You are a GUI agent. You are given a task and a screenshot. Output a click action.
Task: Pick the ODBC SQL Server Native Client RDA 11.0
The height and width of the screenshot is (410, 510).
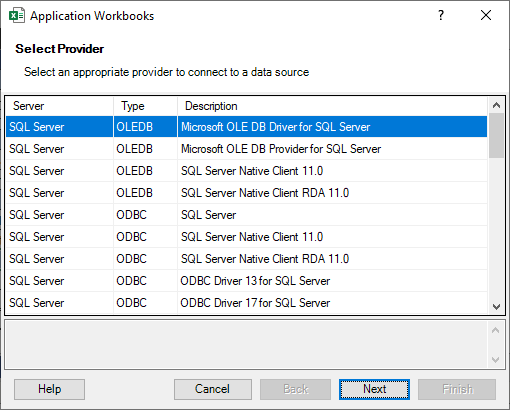(246, 259)
